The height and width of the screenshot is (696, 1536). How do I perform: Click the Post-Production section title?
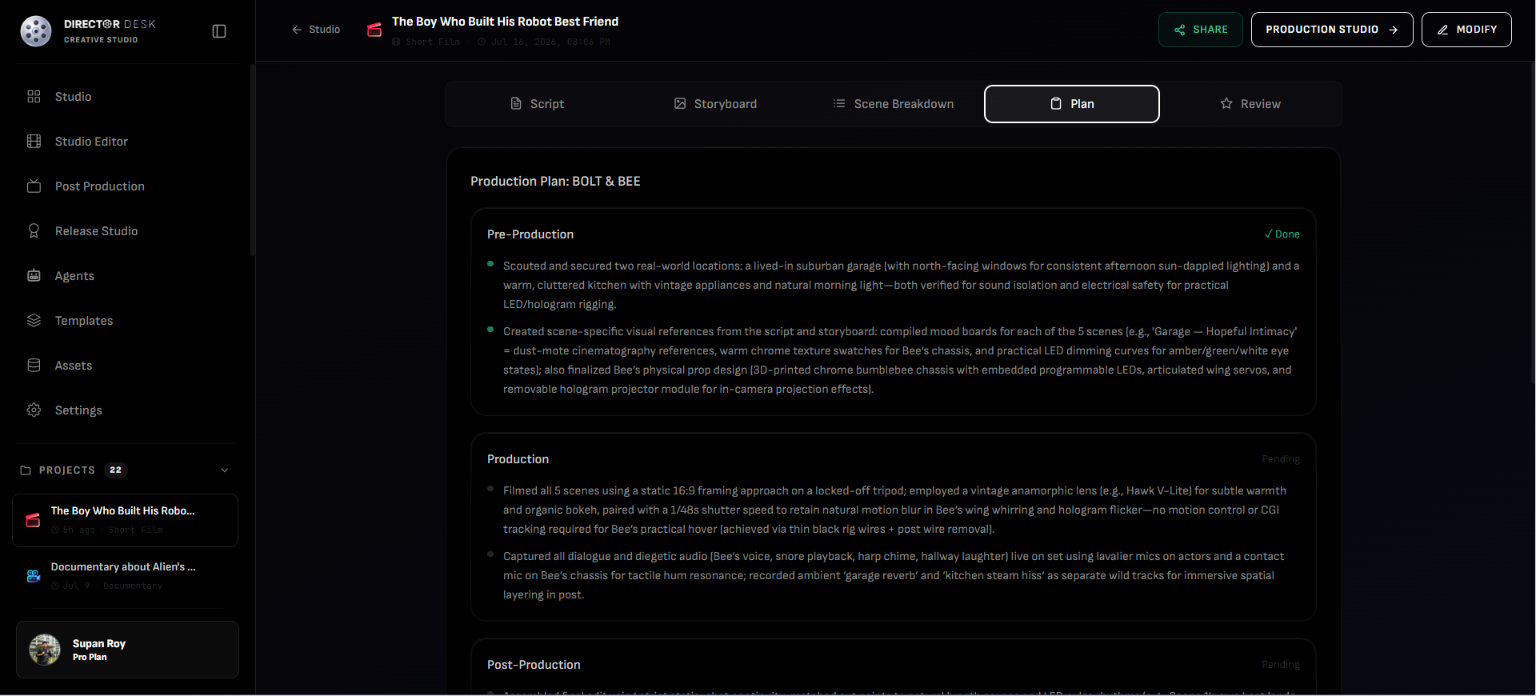coord(533,665)
